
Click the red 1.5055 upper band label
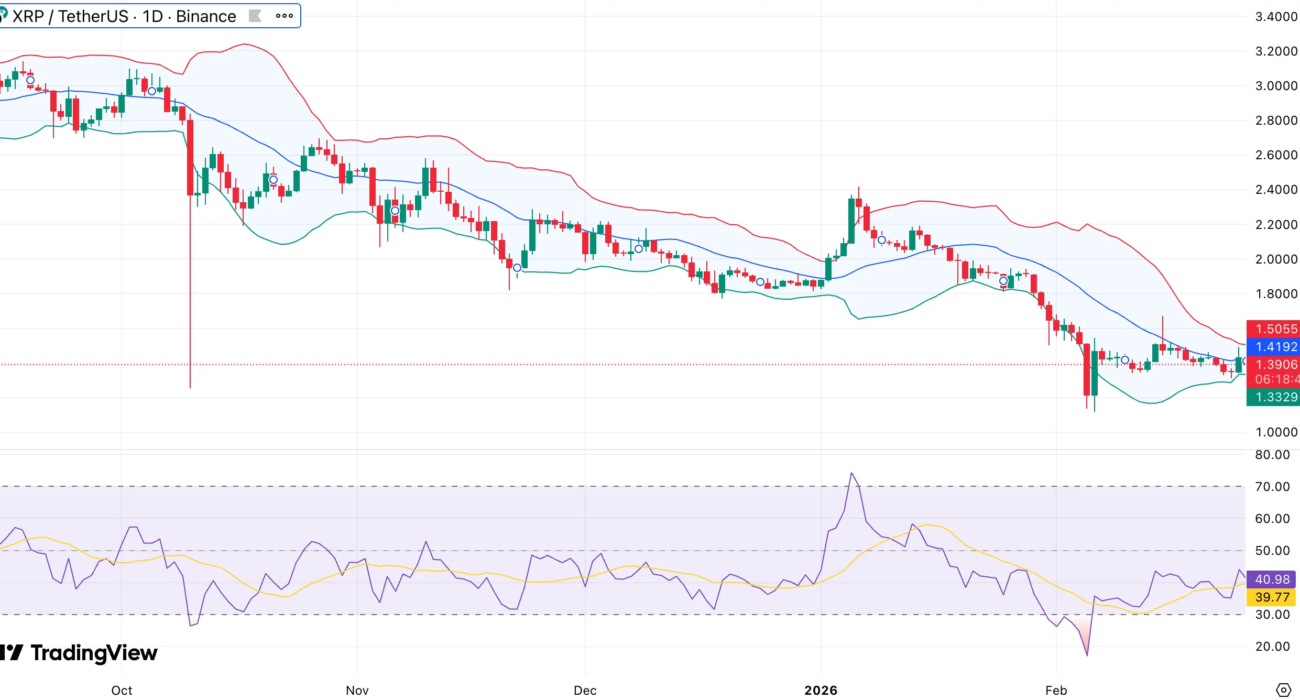[1272, 329]
